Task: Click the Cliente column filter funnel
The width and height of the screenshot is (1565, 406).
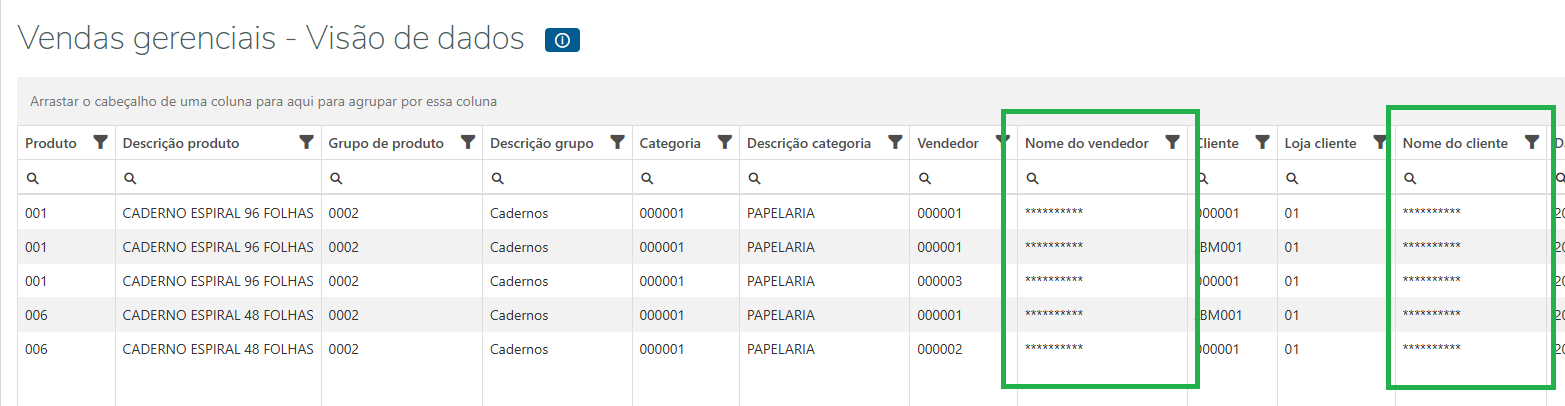Action: tap(1263, 143)
